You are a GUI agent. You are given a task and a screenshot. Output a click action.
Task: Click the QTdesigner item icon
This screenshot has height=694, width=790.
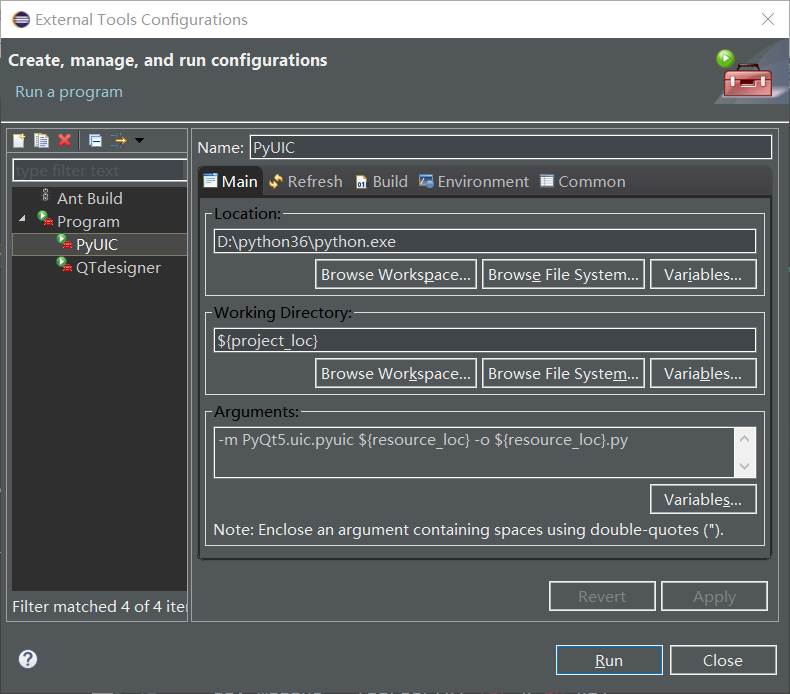[64, 264]
